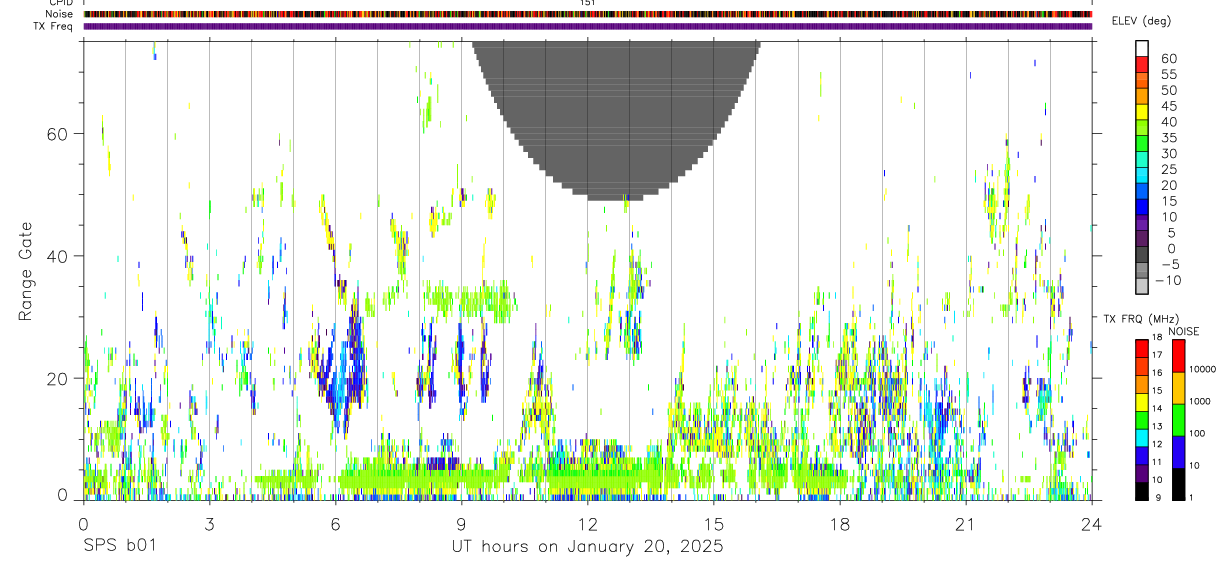
Task: Click the 'TX Freq' strip label
Action: tap(52, 26)
